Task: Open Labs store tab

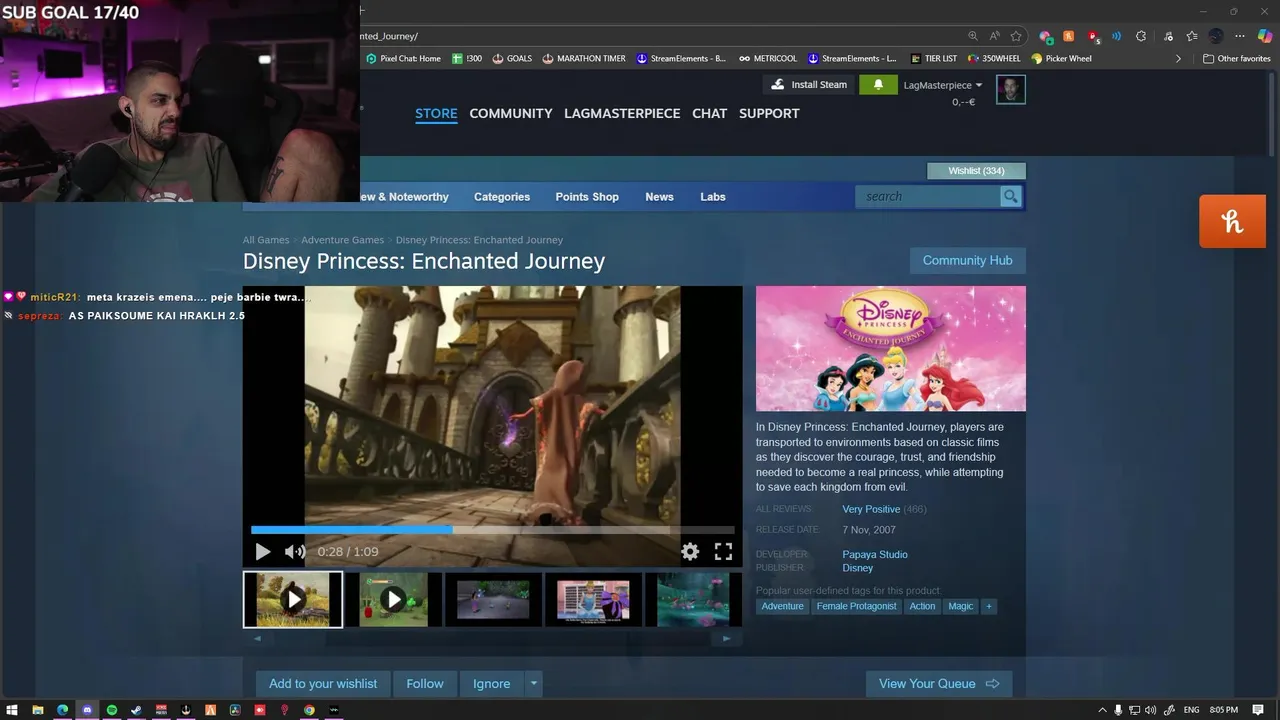Action: coord(713,197)
